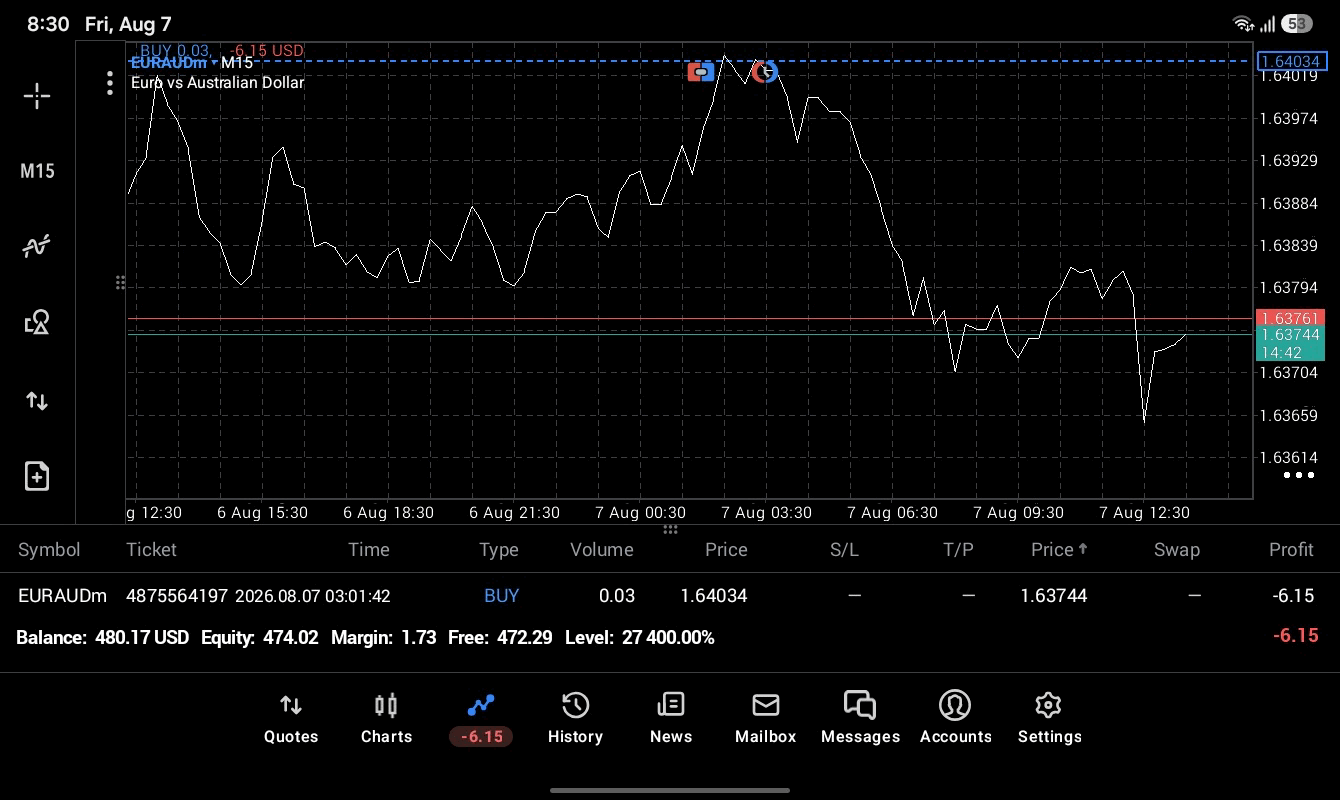This screenshot has width=1340, height=800.
Task: Tap the trade arrows icon in the sidebar
Action: (x=37, y=401)
